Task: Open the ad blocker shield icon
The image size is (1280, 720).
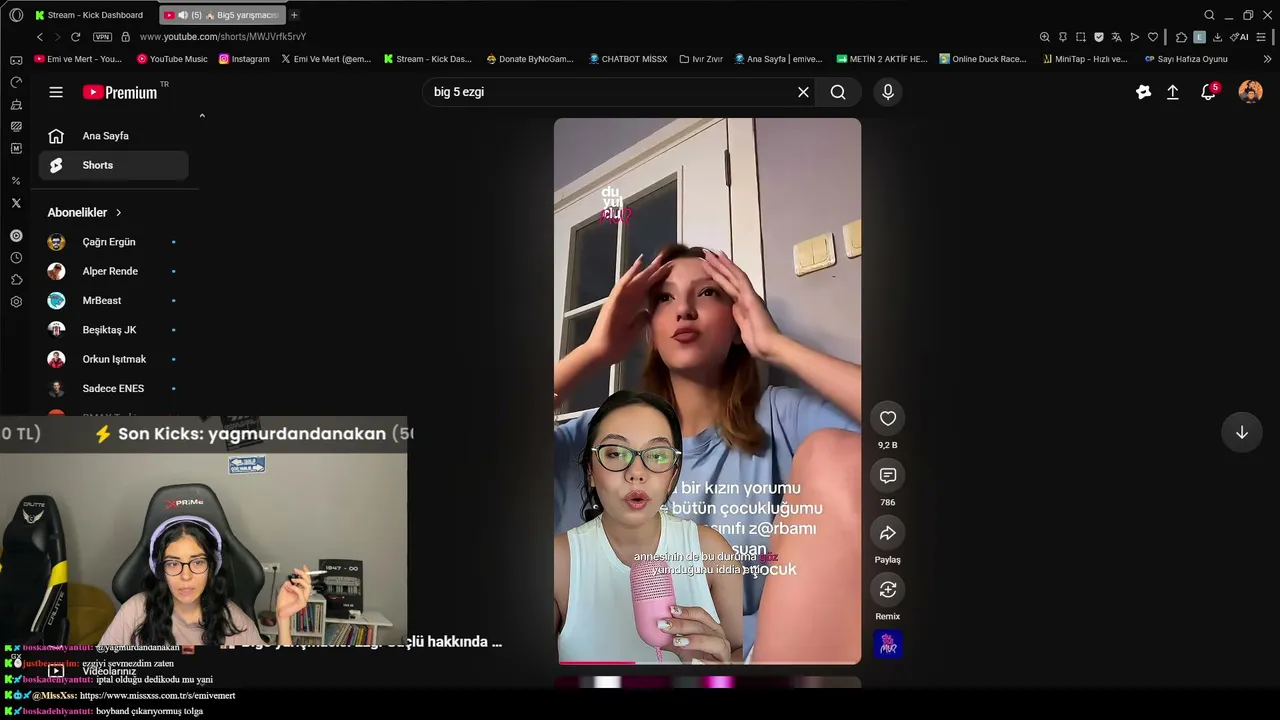Action: point(1099,37)
